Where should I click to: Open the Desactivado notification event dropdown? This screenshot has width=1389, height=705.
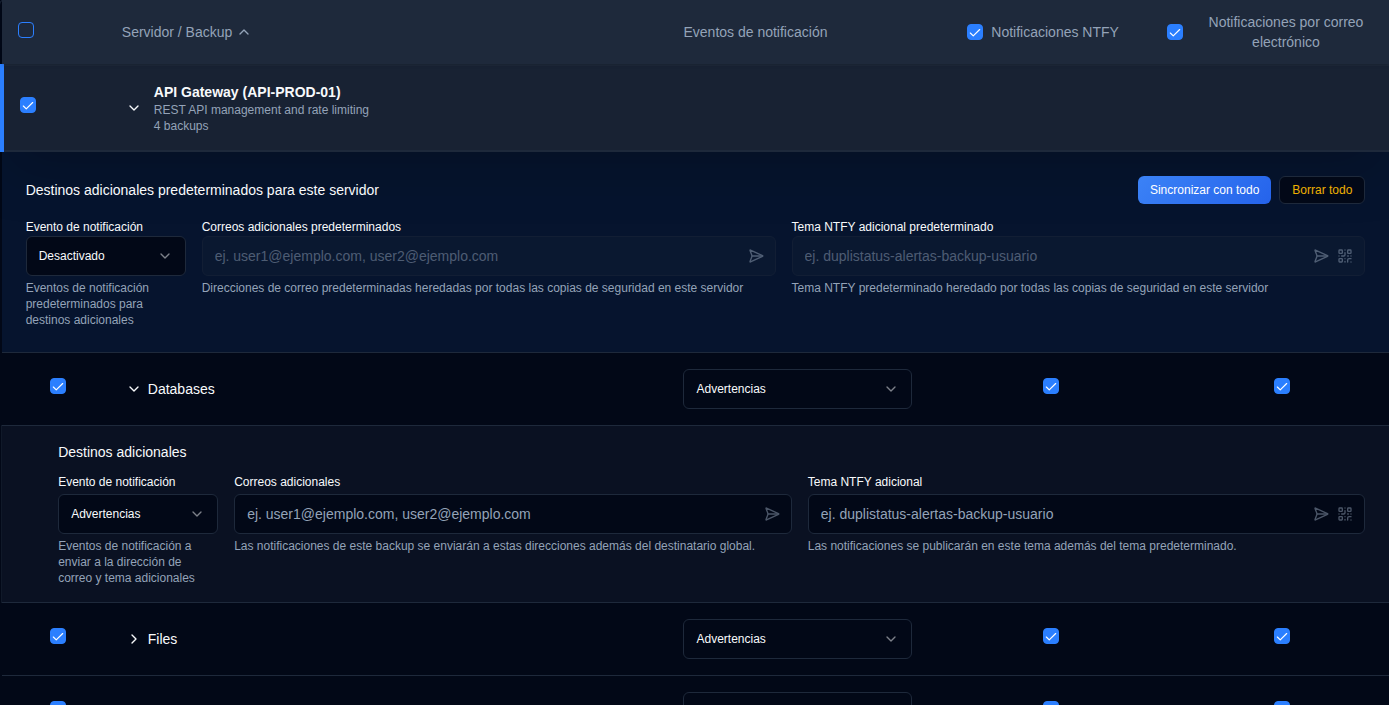coord(105,256)
